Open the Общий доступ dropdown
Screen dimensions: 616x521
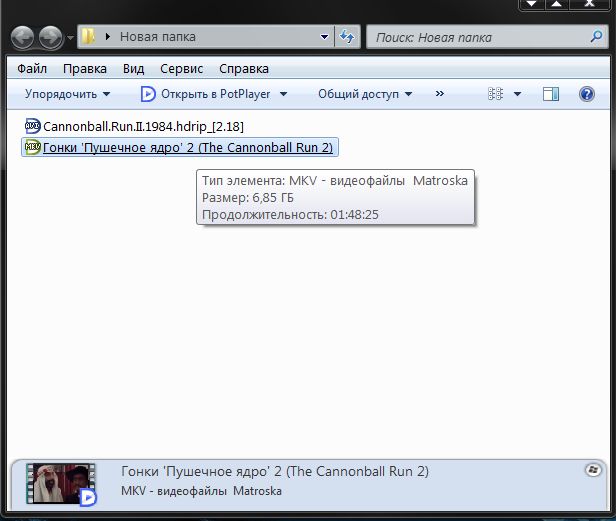tap(365, 94)
